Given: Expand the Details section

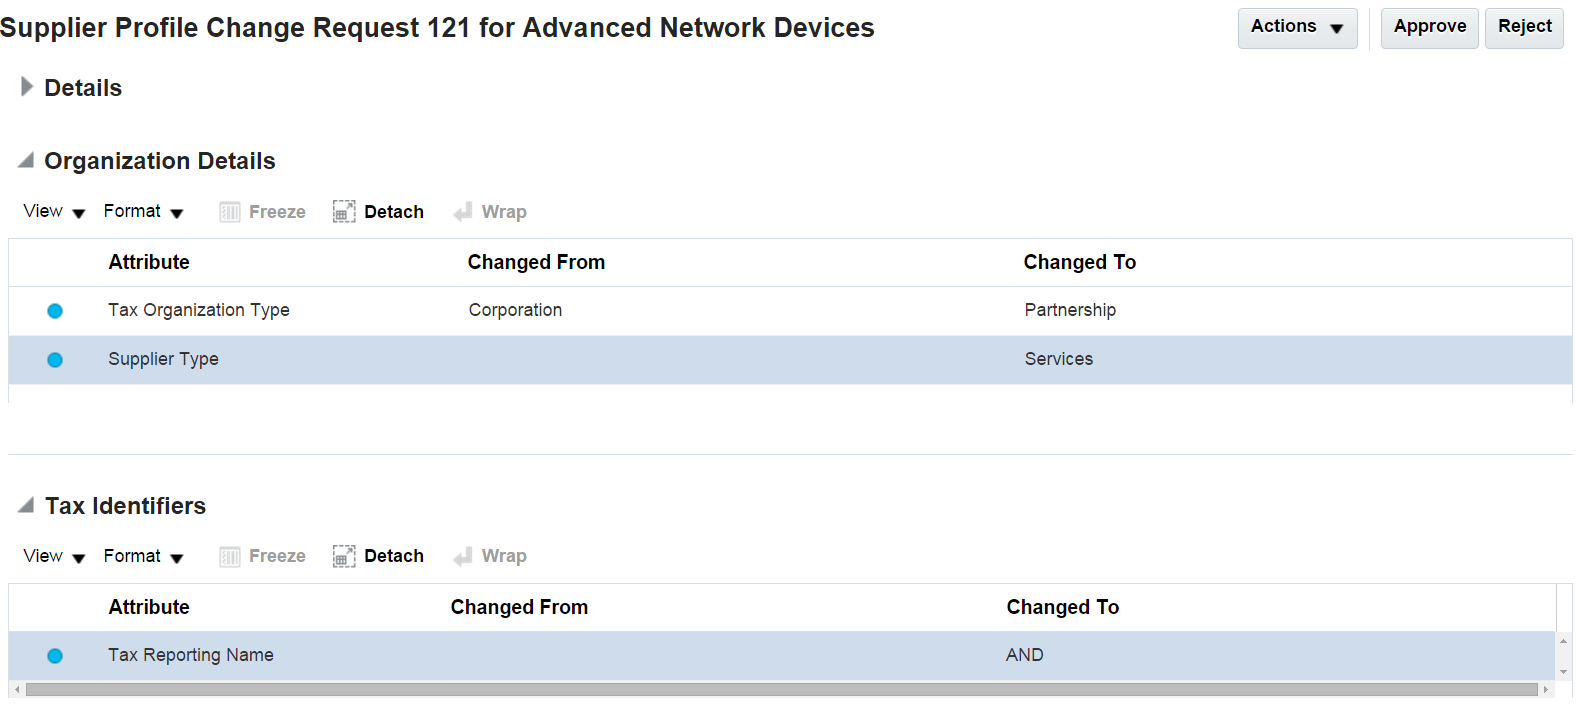Looking at the screenshot, I should (x=27, y=87).
